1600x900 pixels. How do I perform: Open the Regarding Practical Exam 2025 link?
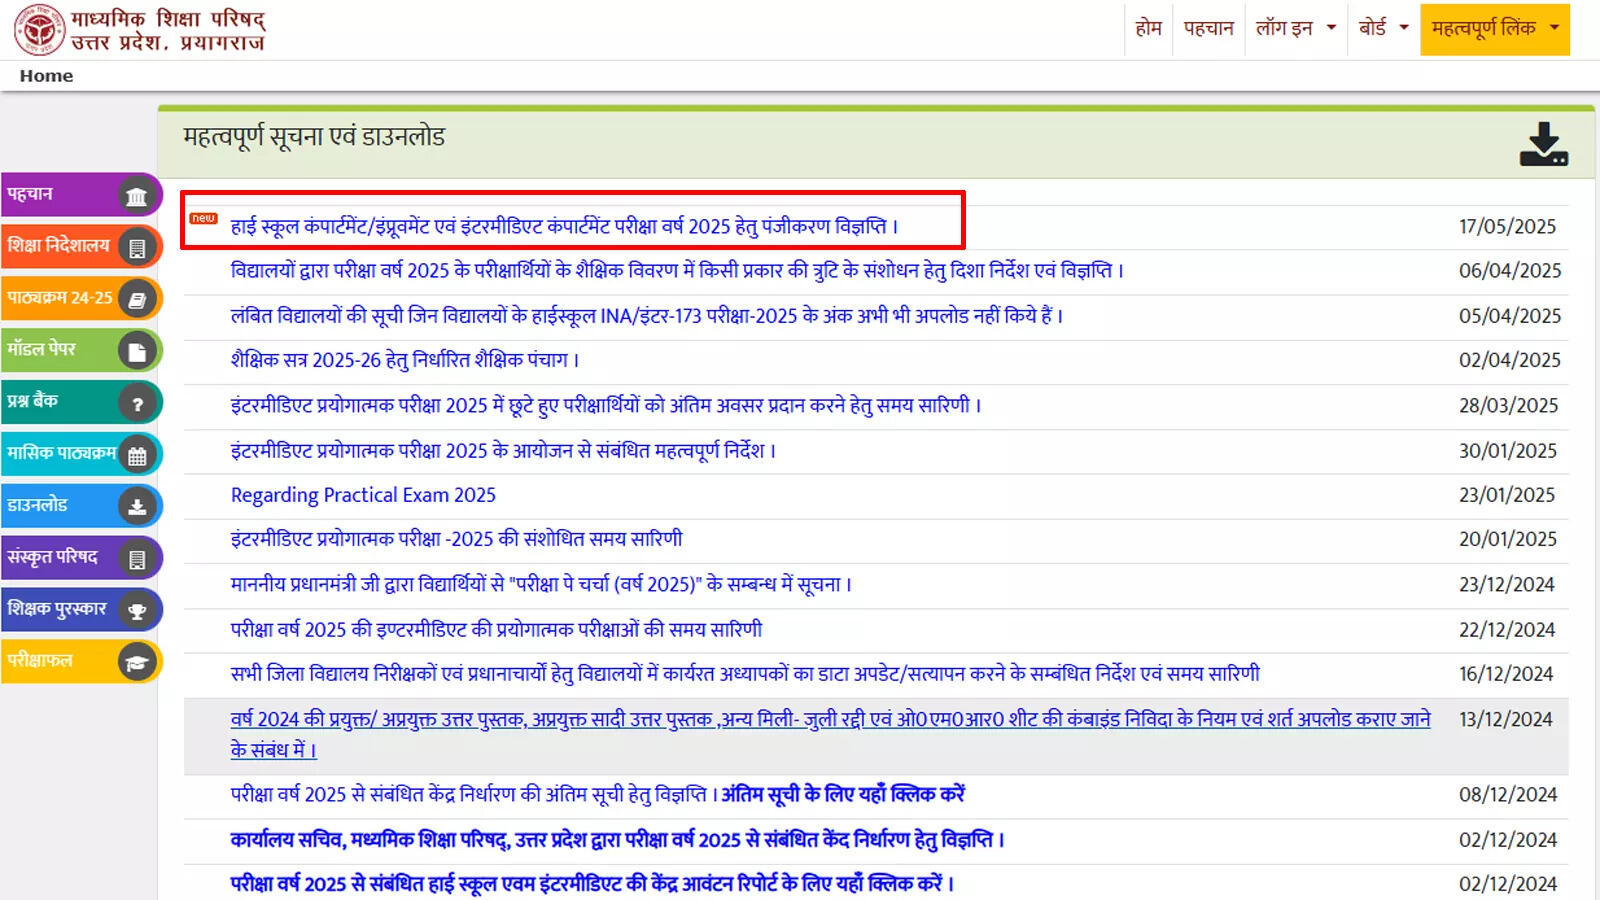coord(363,495)
